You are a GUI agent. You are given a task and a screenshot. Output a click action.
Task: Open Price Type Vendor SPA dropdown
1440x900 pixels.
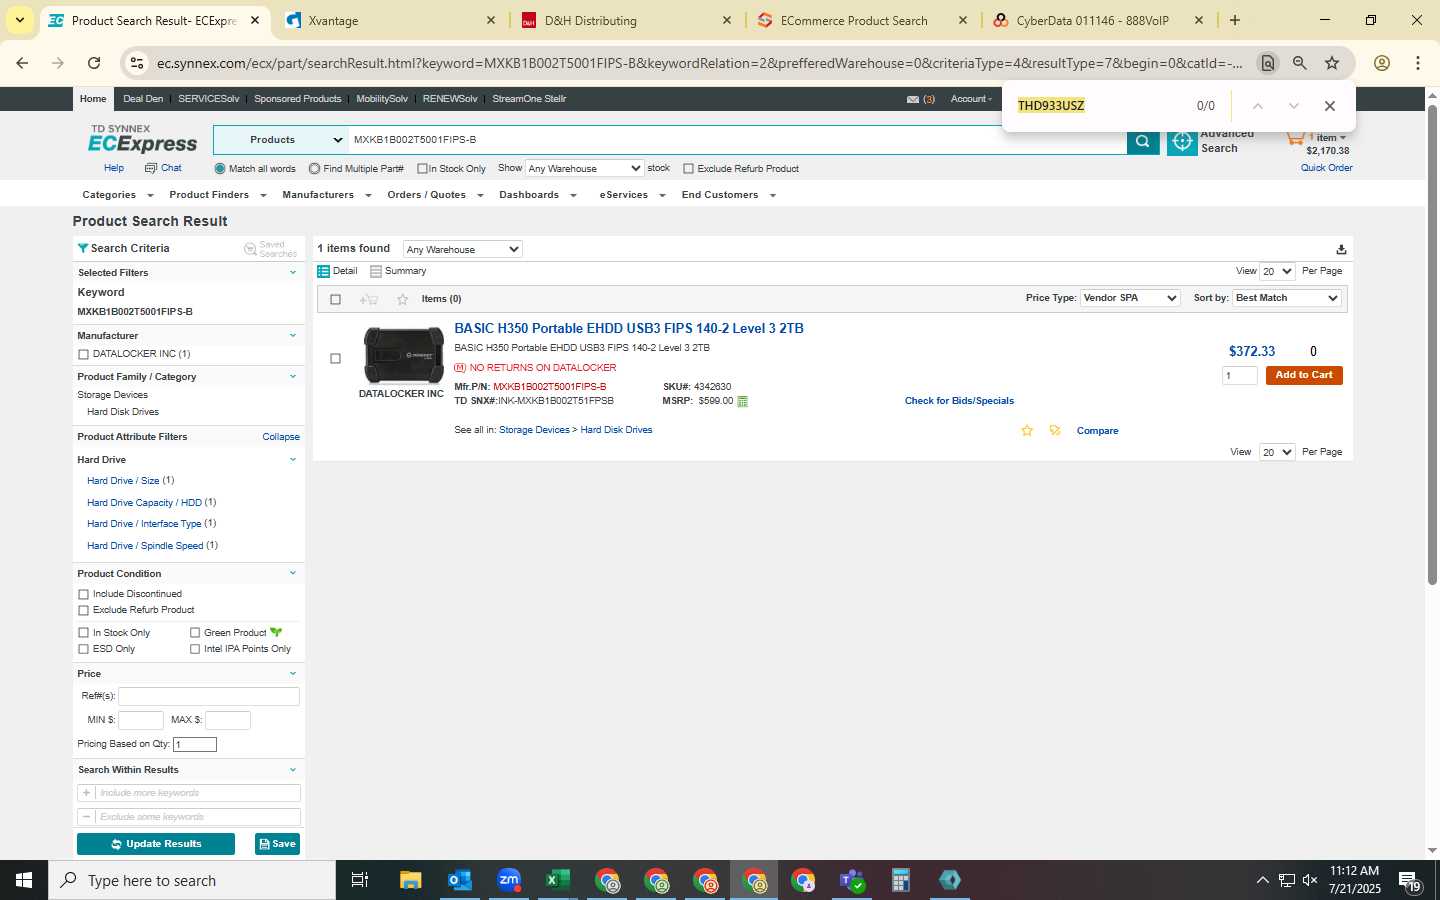[x=1130, y=298]
